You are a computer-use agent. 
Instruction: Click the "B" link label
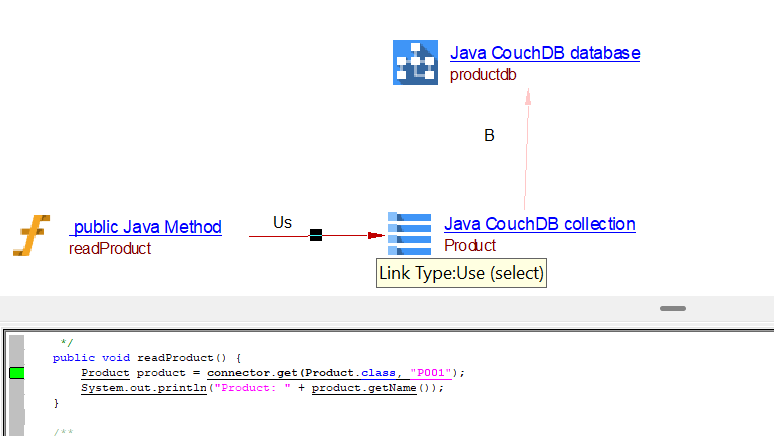point(489,136)
